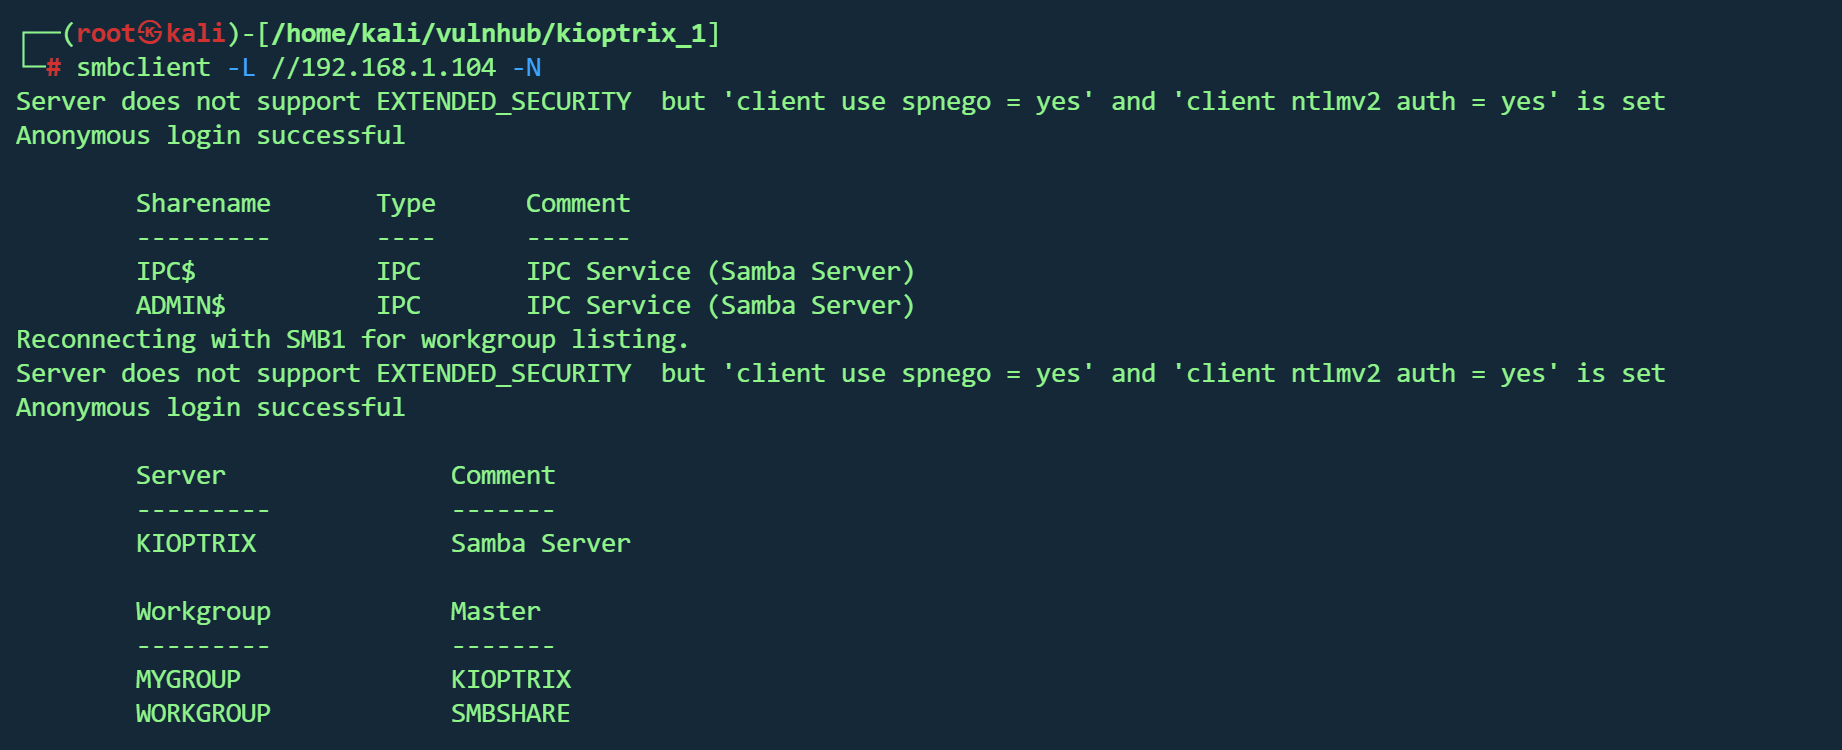This screenshot has width=1842, height=750.
Task: Click the Reconnecting with SMB1 line
Action: point(352,340)
